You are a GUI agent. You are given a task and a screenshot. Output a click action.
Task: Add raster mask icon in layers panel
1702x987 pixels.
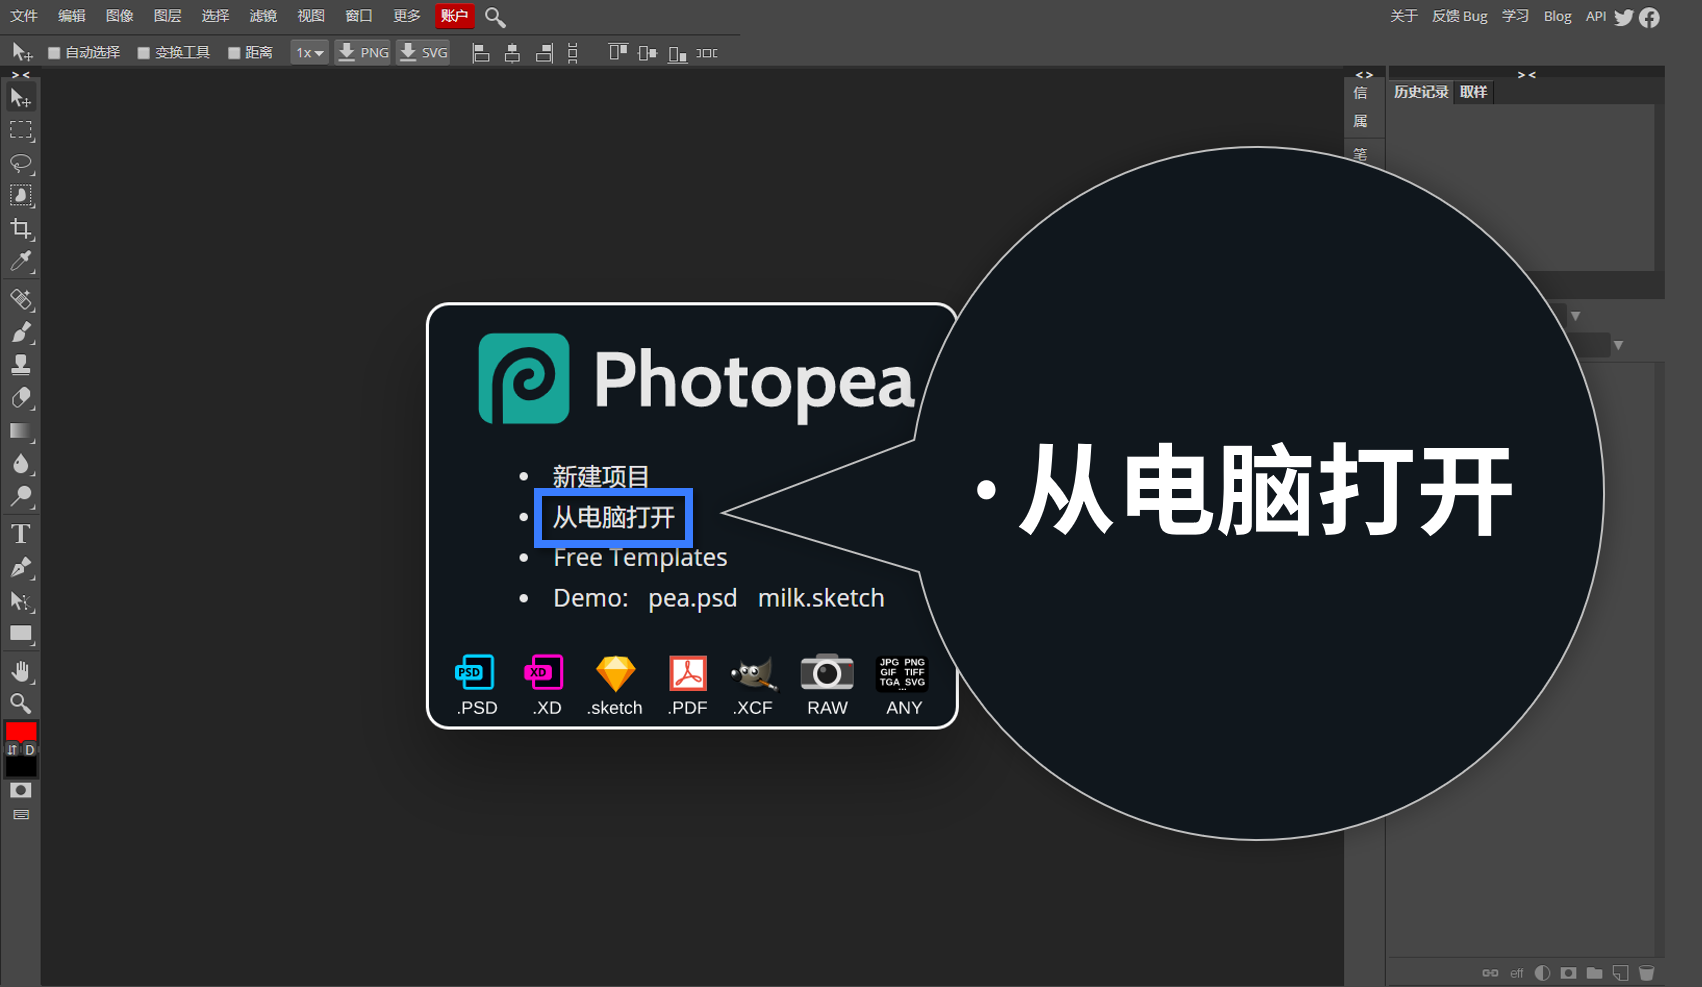click(x=1569, y=973)
